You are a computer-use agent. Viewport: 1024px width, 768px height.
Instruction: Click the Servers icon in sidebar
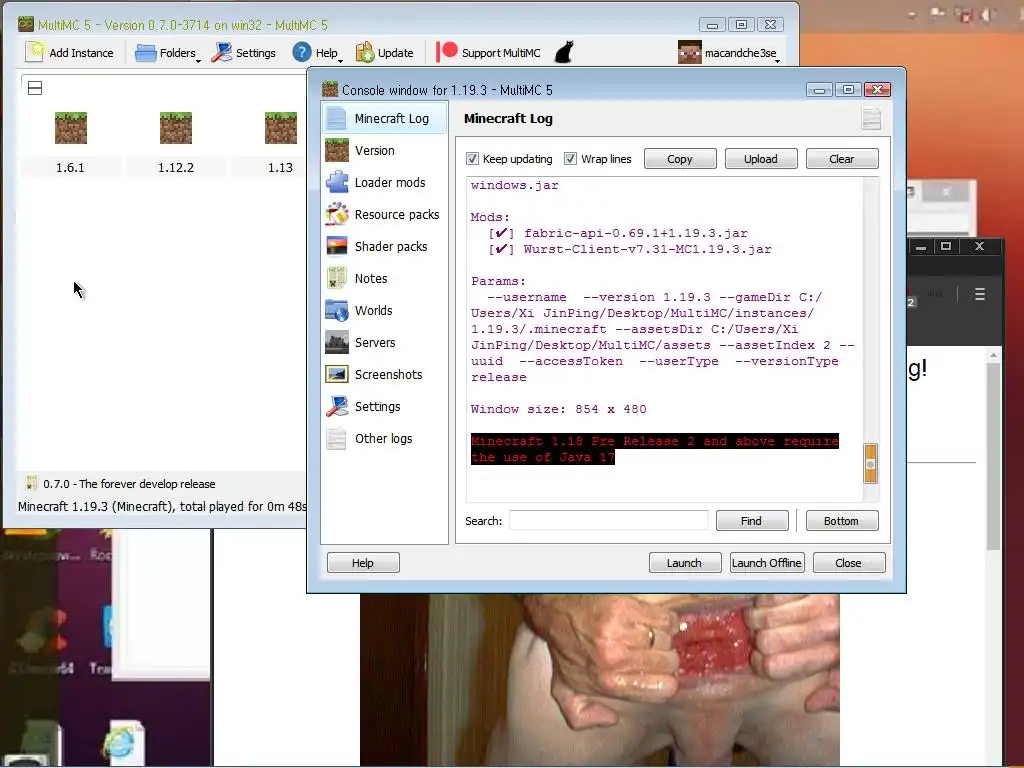click(337, 342)
